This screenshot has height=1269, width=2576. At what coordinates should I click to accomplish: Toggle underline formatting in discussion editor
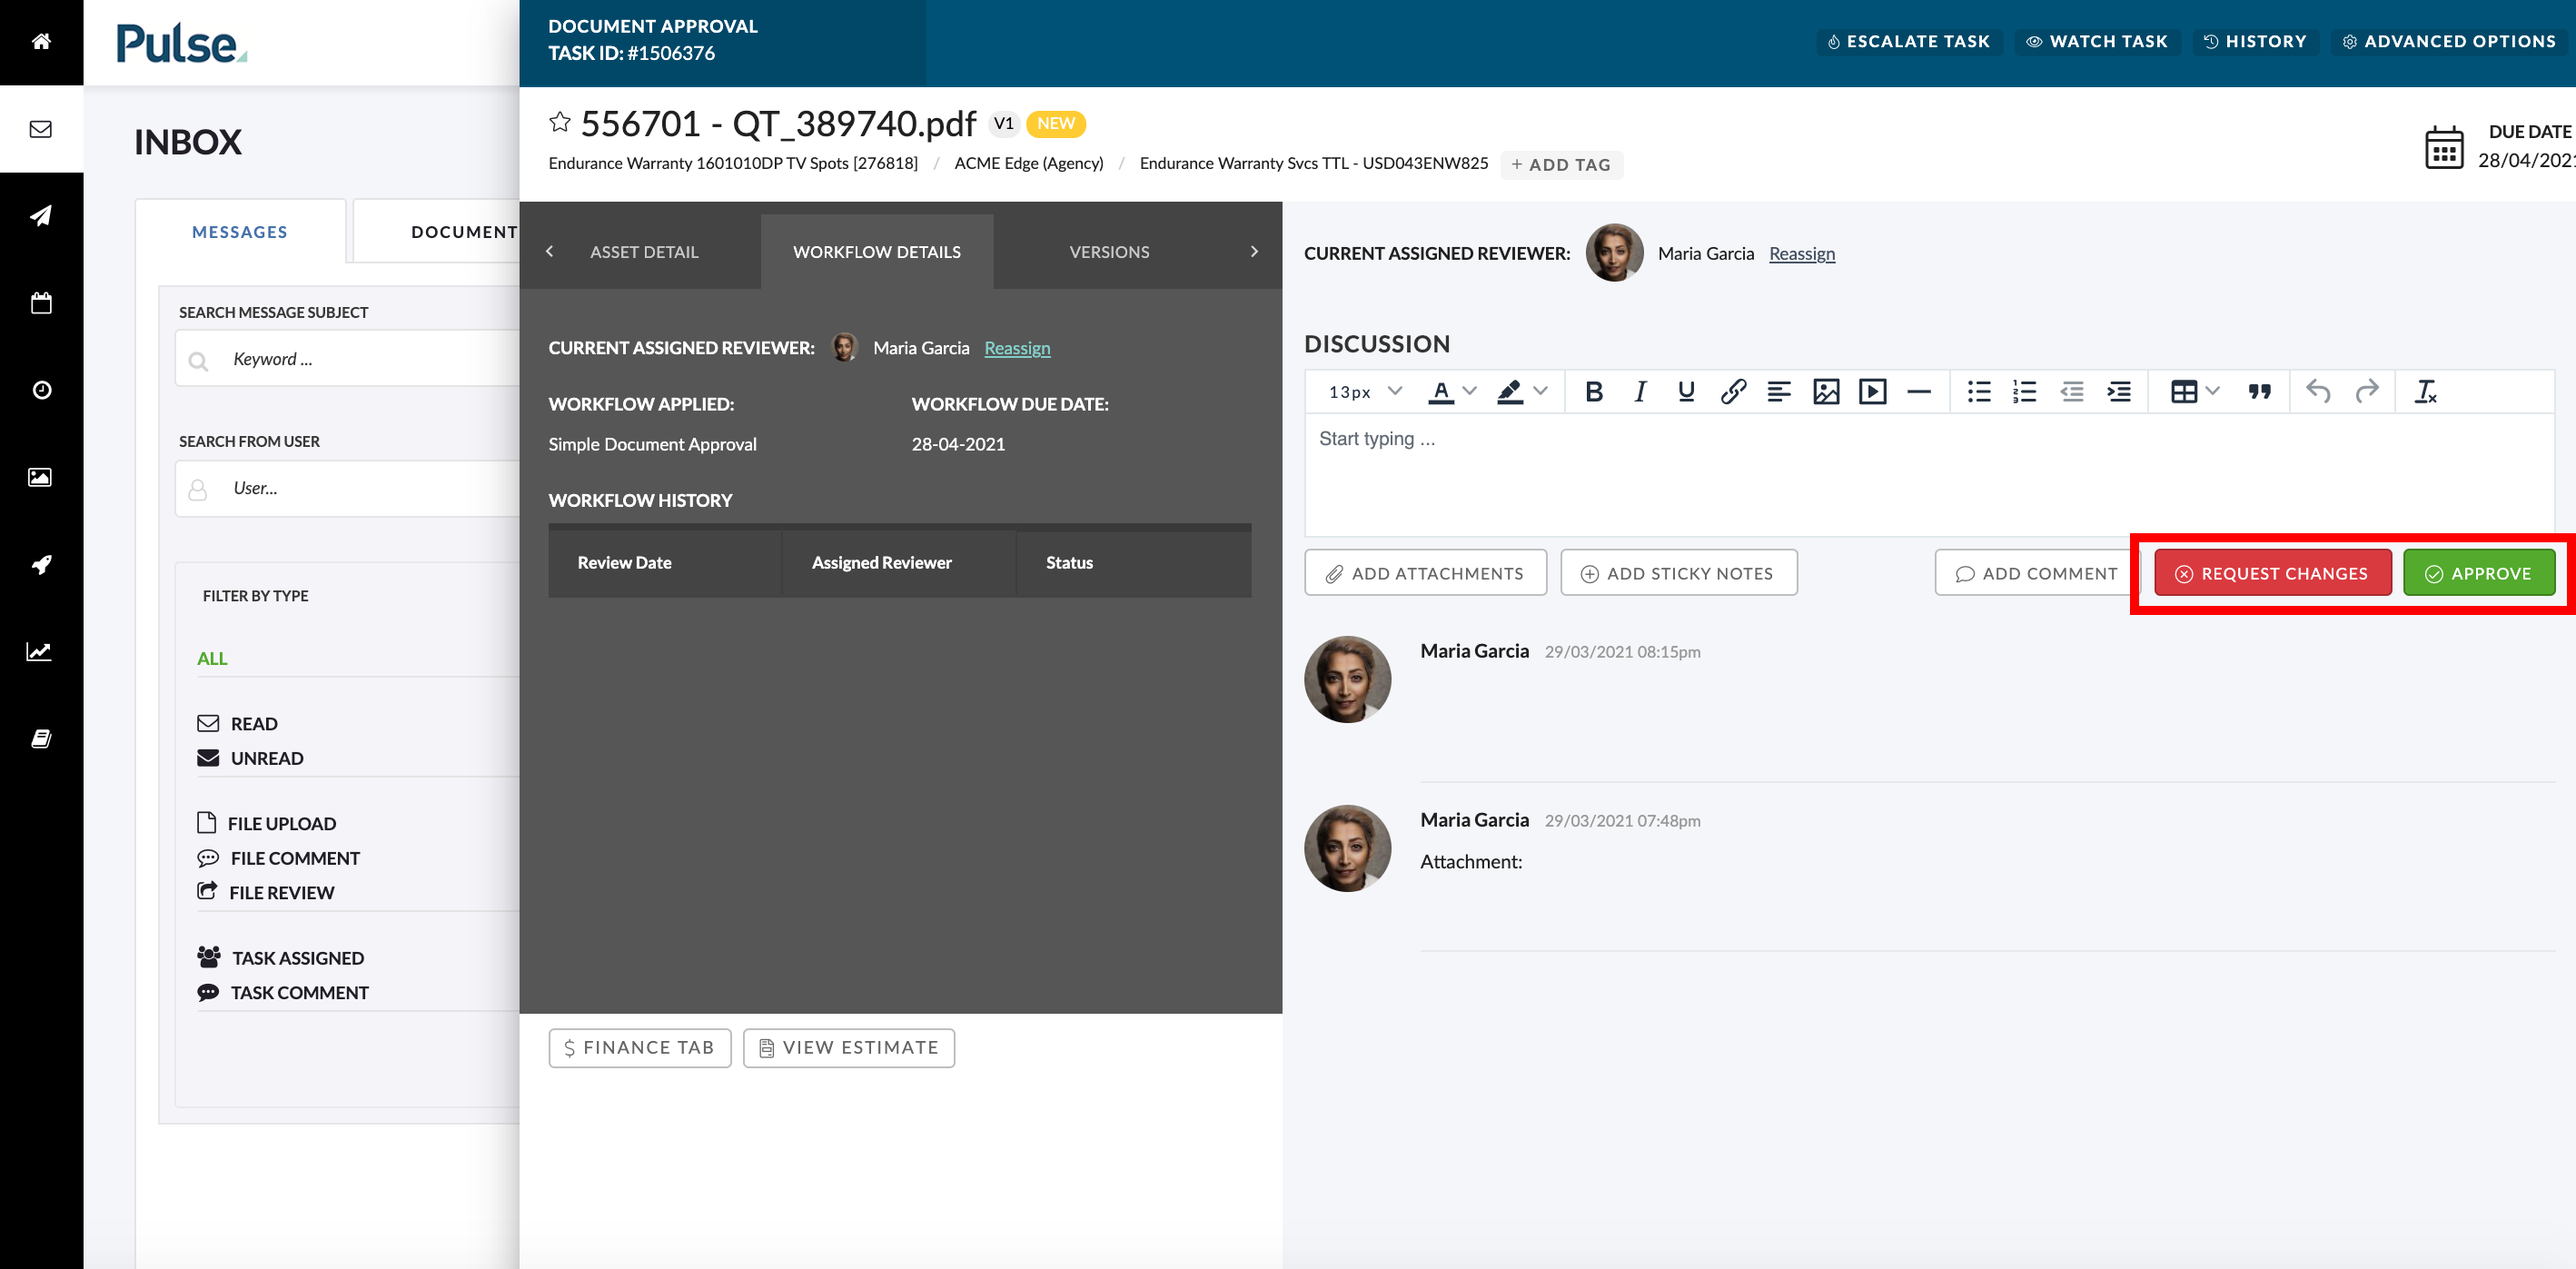1686,392
